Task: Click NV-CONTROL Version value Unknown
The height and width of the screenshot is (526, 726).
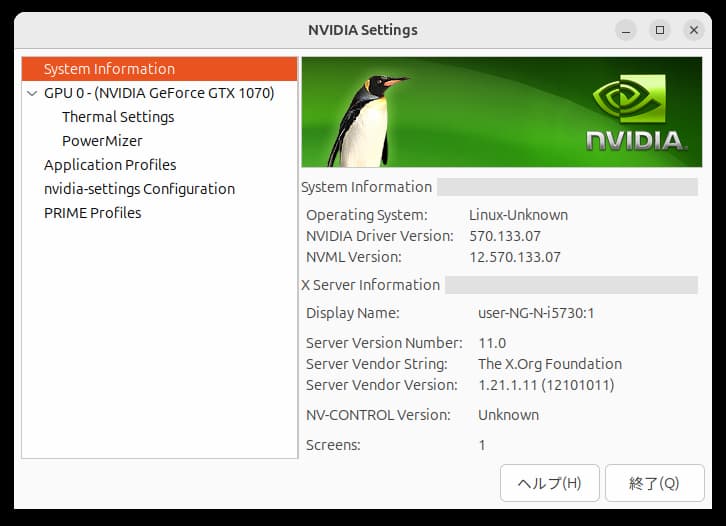Action: [x=508, y=415]
